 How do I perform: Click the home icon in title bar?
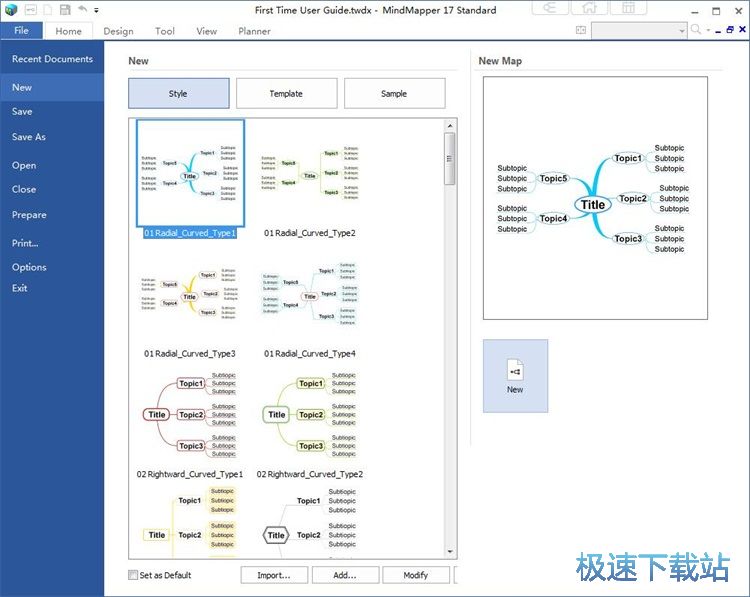coord(589,8)
